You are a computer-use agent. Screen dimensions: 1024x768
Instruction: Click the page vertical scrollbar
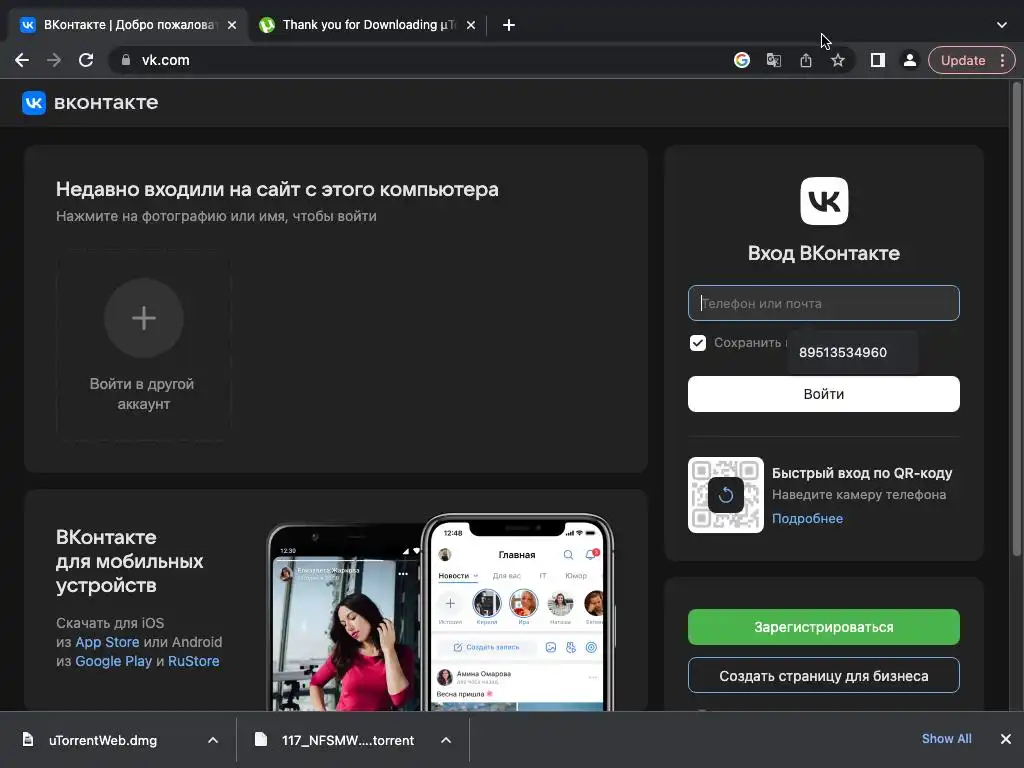click(1016, 319)
